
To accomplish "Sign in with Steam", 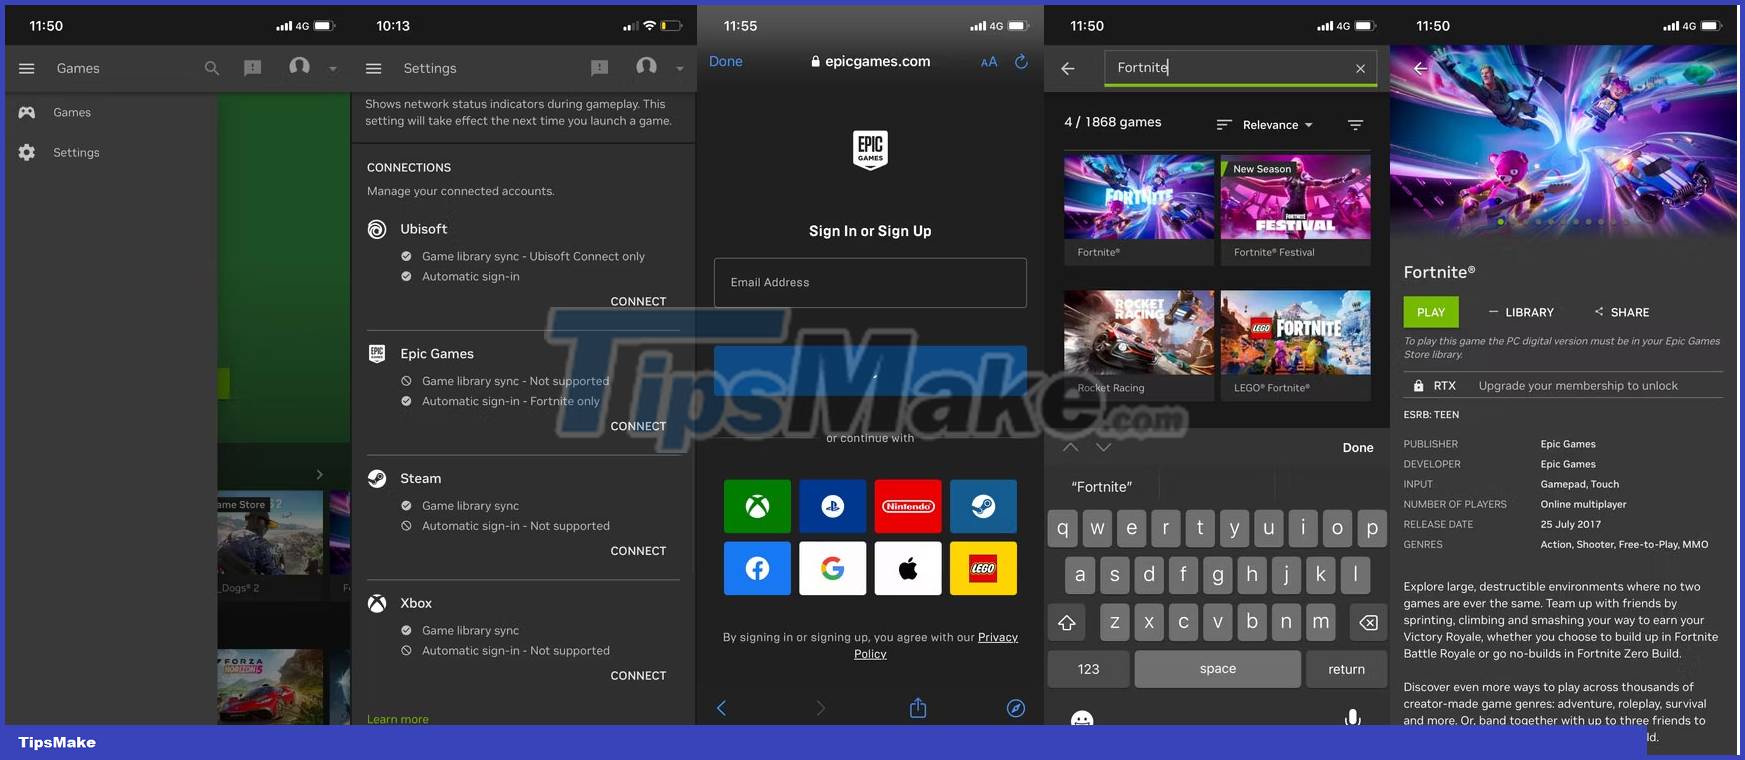I will (x=983, y=506).
